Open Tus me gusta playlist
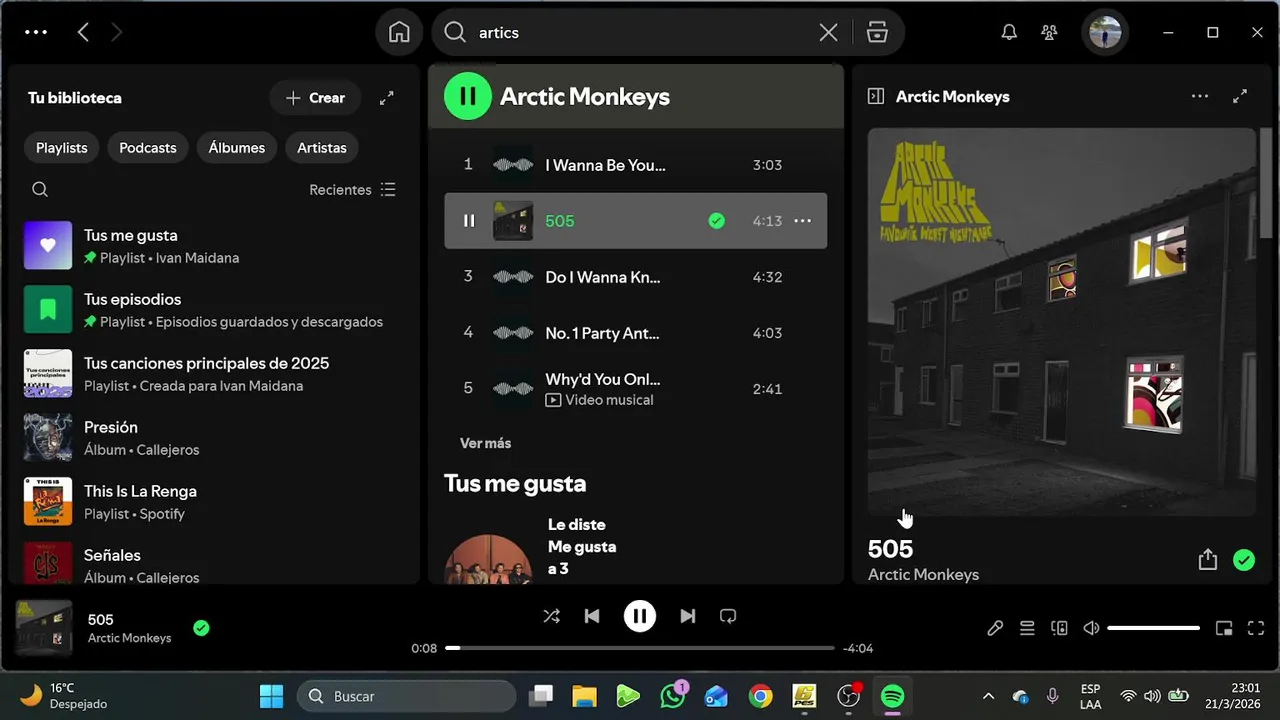The width and height of the screenshot is (1280, 720). (212, 246)
